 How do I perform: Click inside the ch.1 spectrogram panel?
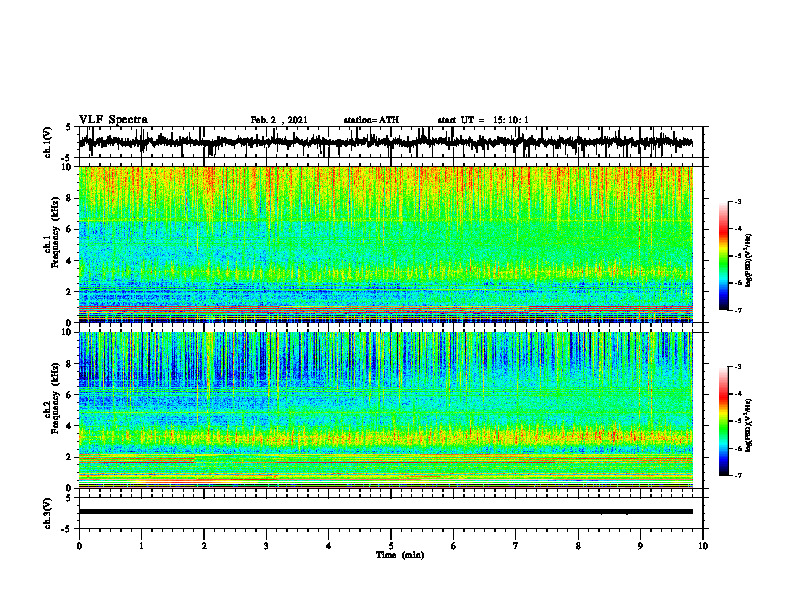point(385,244)
